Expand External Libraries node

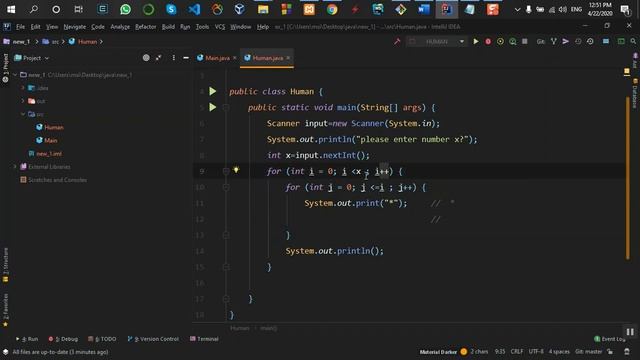16,167
